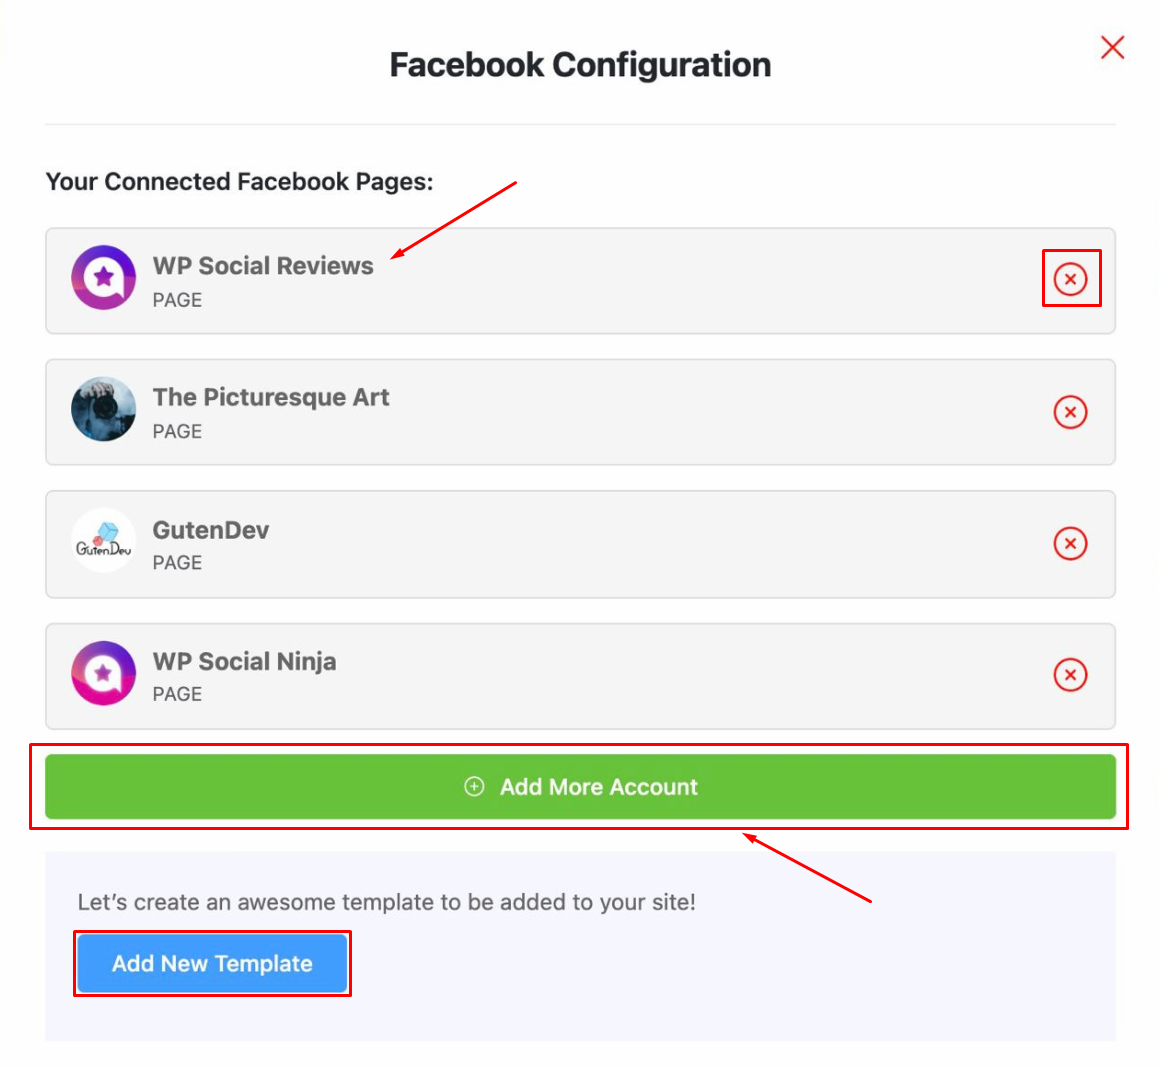1159x1069 pixels.
Task: Click the WP Social Ninja avatar
Action: [103, 673]
